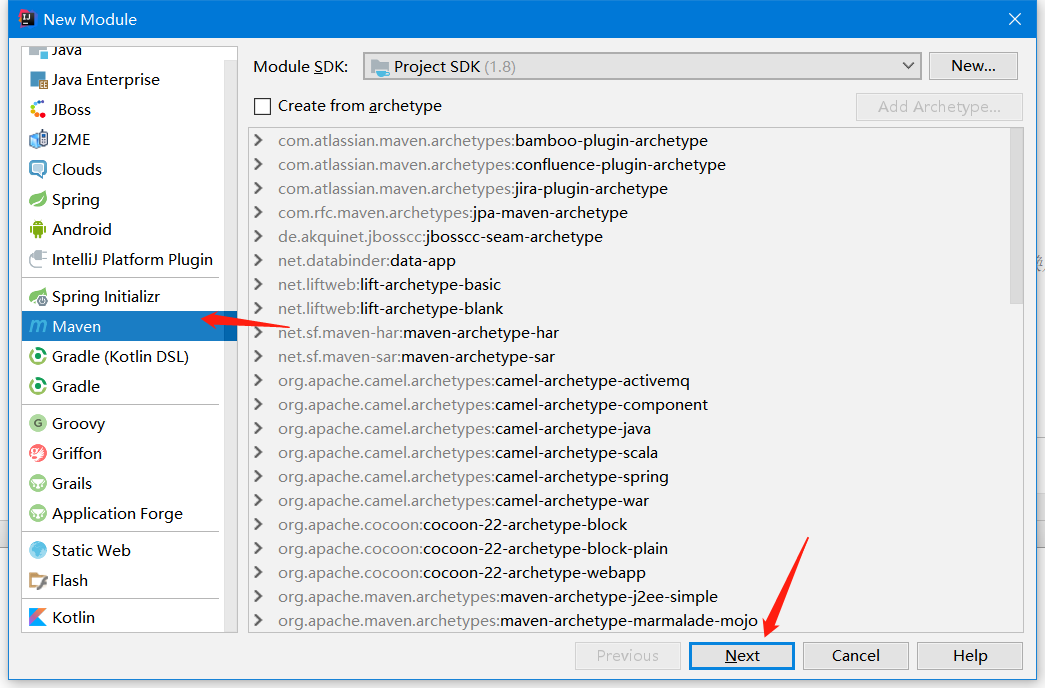Select cocoon-22-archetype-block row

coord(629,525)
